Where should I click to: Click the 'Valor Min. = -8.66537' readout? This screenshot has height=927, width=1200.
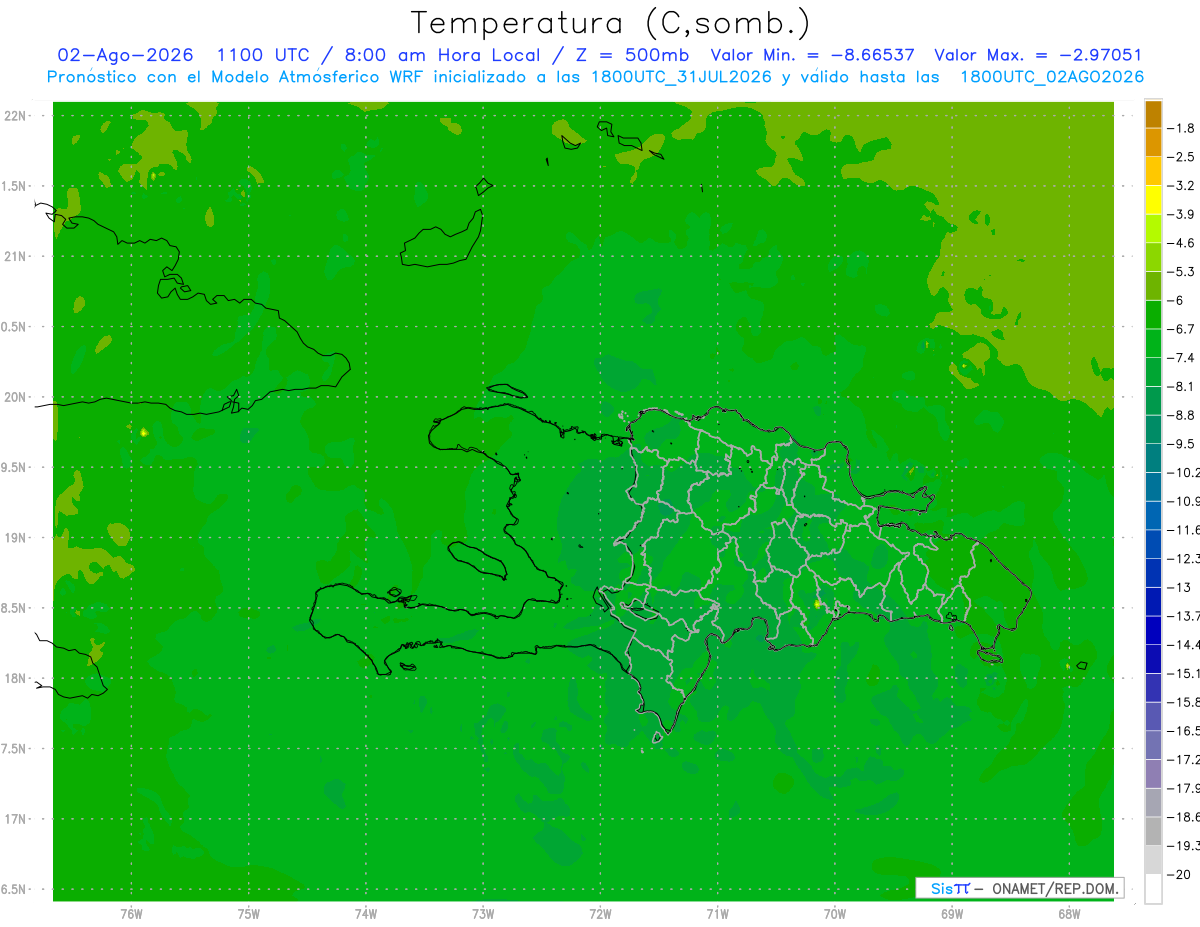[x=812, y=55]
